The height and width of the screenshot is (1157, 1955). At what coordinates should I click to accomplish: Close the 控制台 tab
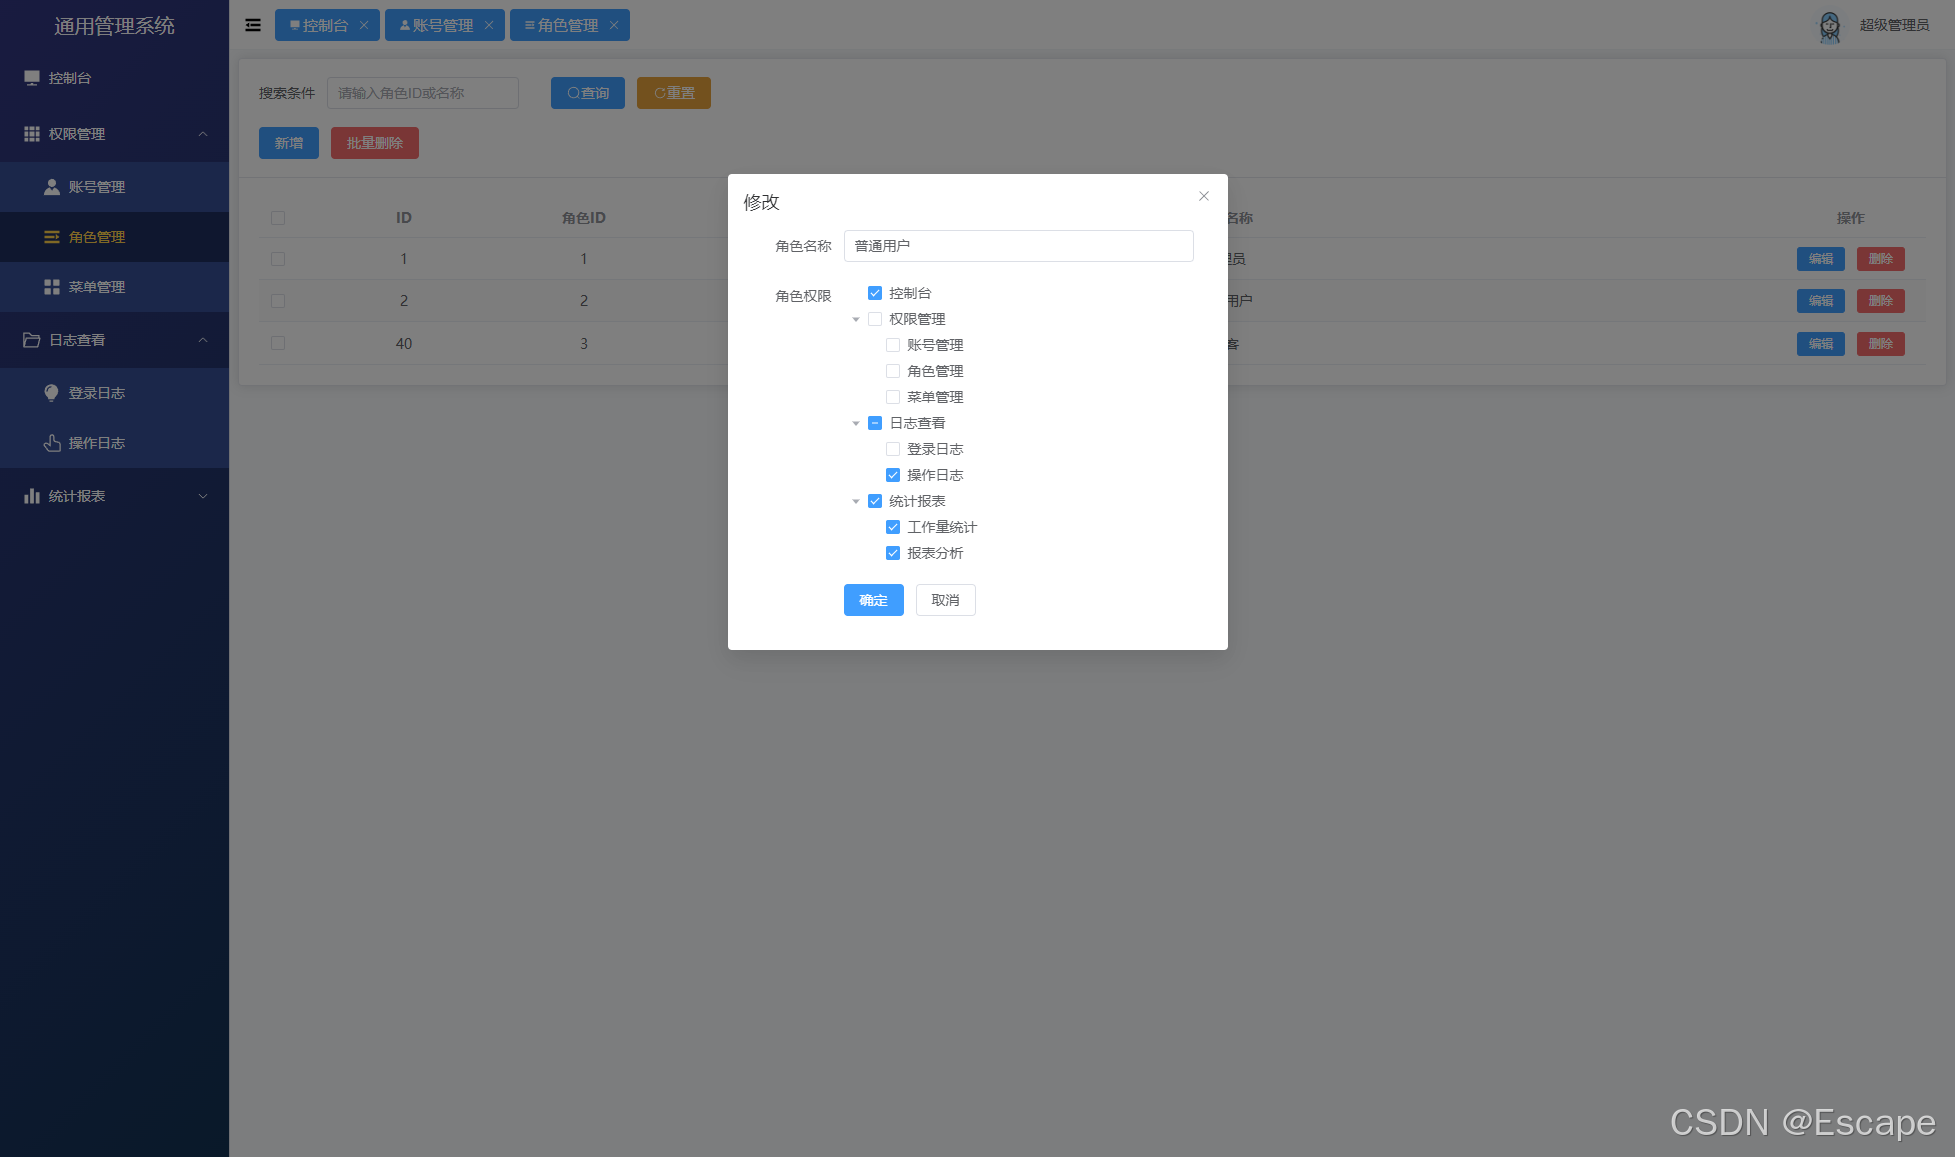(364, 25)
